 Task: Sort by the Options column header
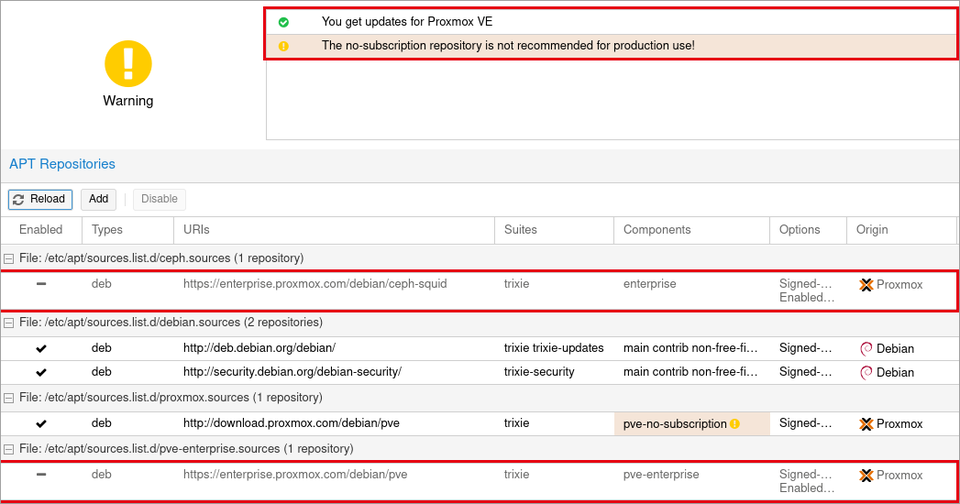pyautogui.click(x=808, y=230)
